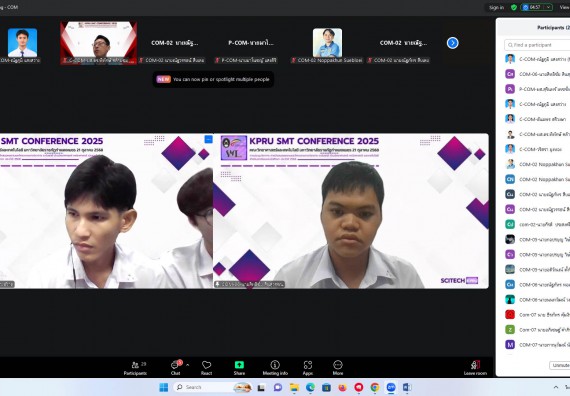Show next page of gallery thumbnails

click(453, 43)
